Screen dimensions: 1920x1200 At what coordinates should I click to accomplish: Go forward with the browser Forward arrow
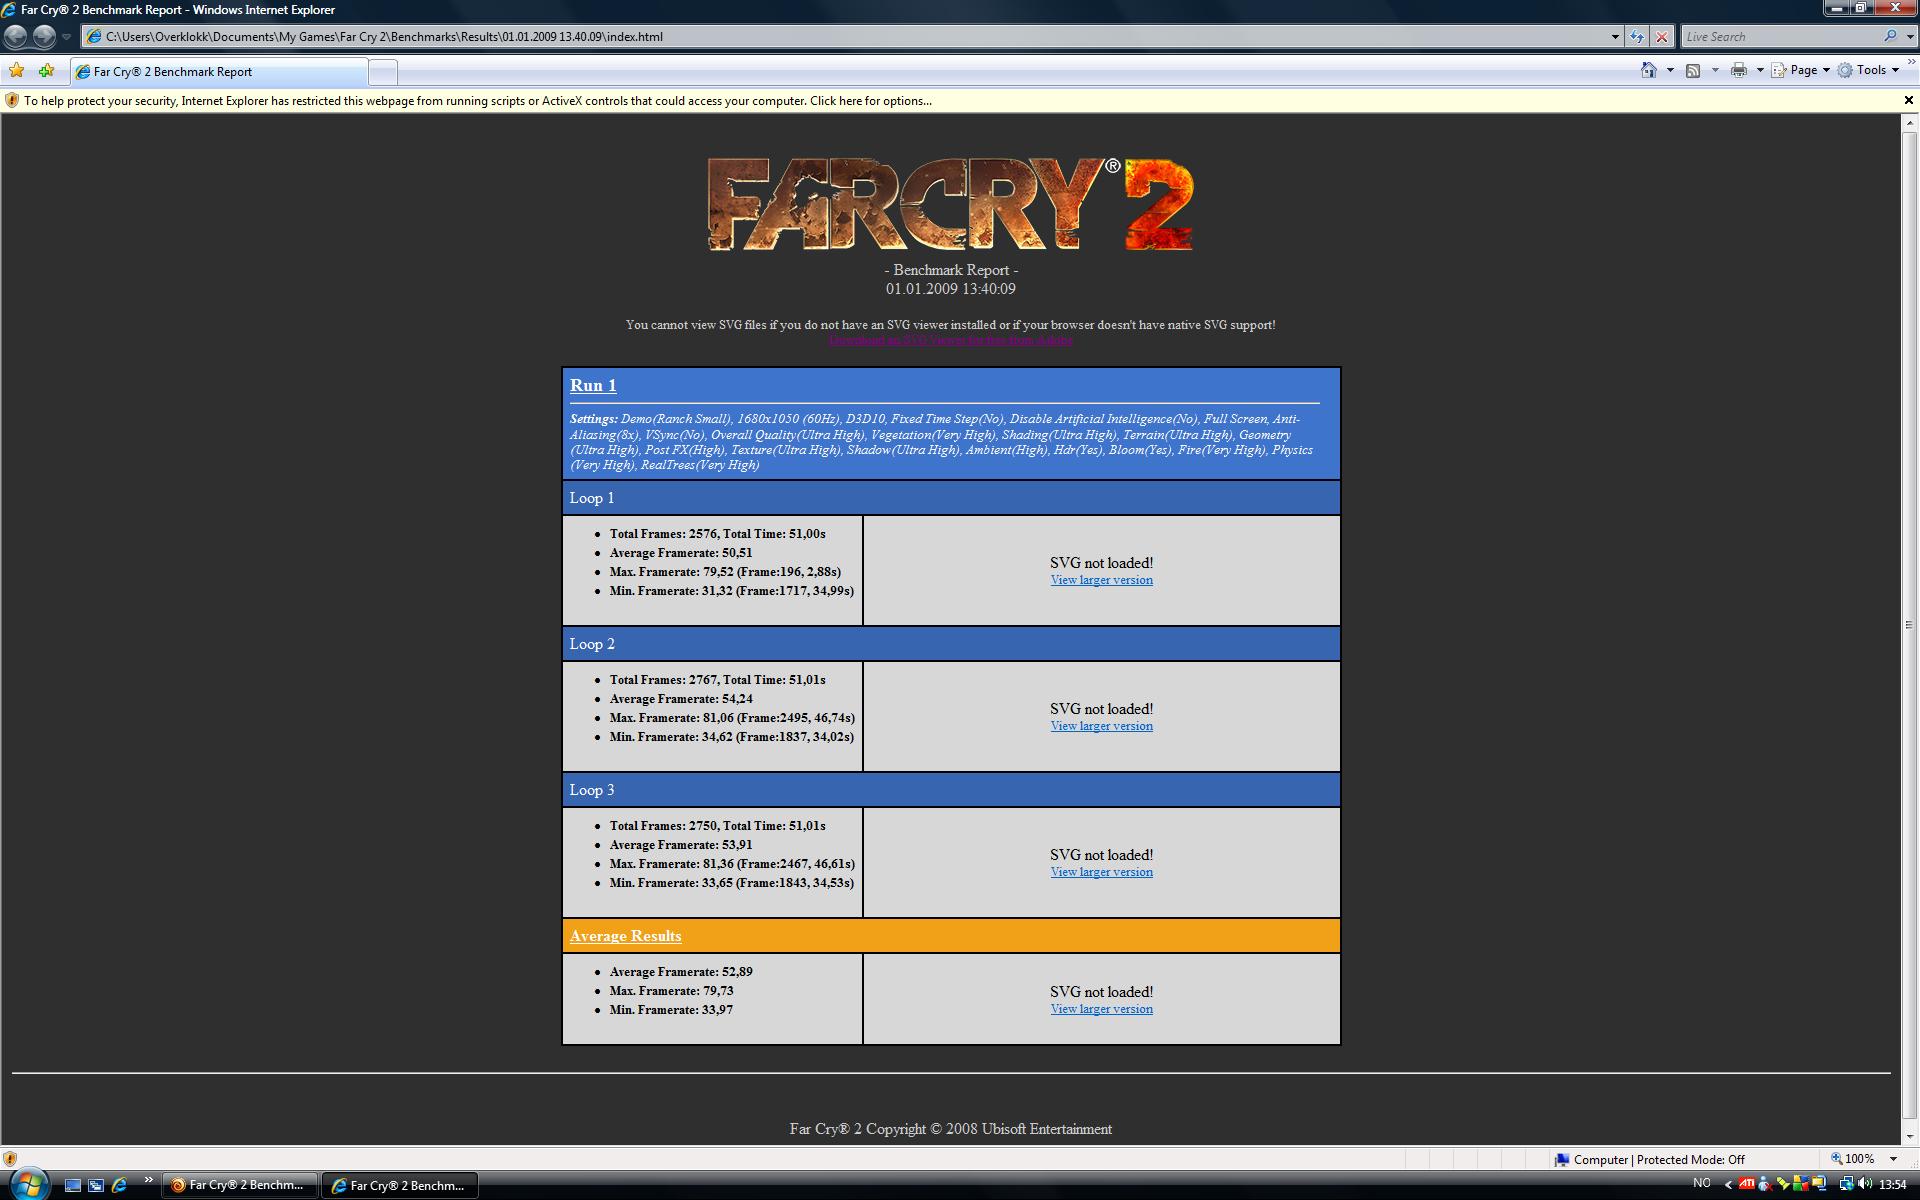click(44, 37)
